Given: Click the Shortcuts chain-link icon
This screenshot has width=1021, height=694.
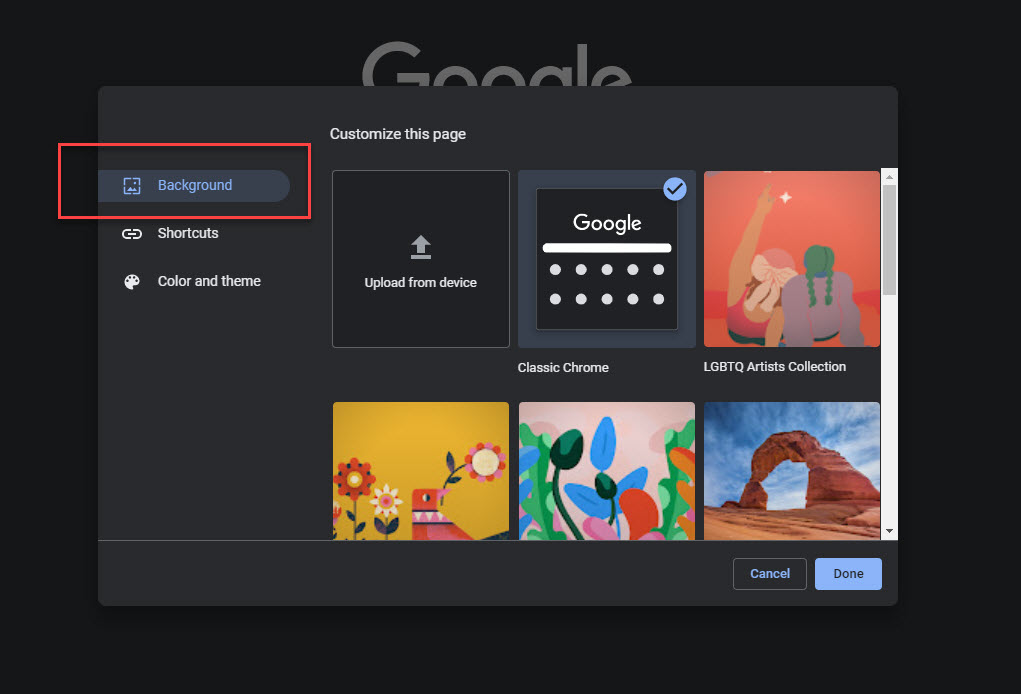Looking at the screenshot, I should 131,233.
